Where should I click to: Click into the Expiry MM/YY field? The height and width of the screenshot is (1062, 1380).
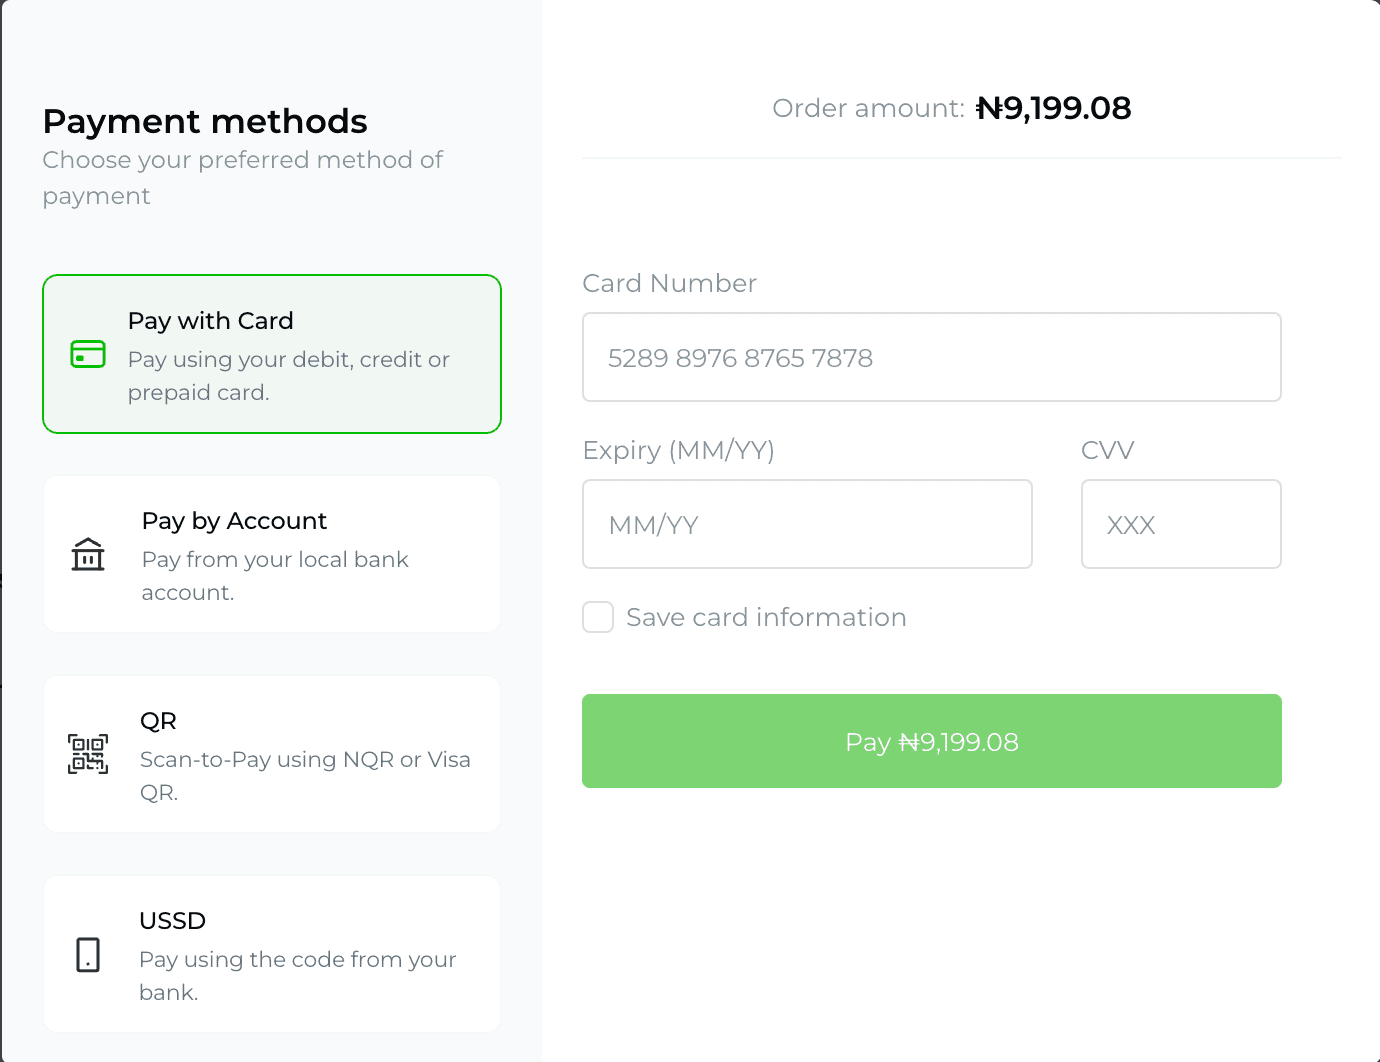pos(807,524)
